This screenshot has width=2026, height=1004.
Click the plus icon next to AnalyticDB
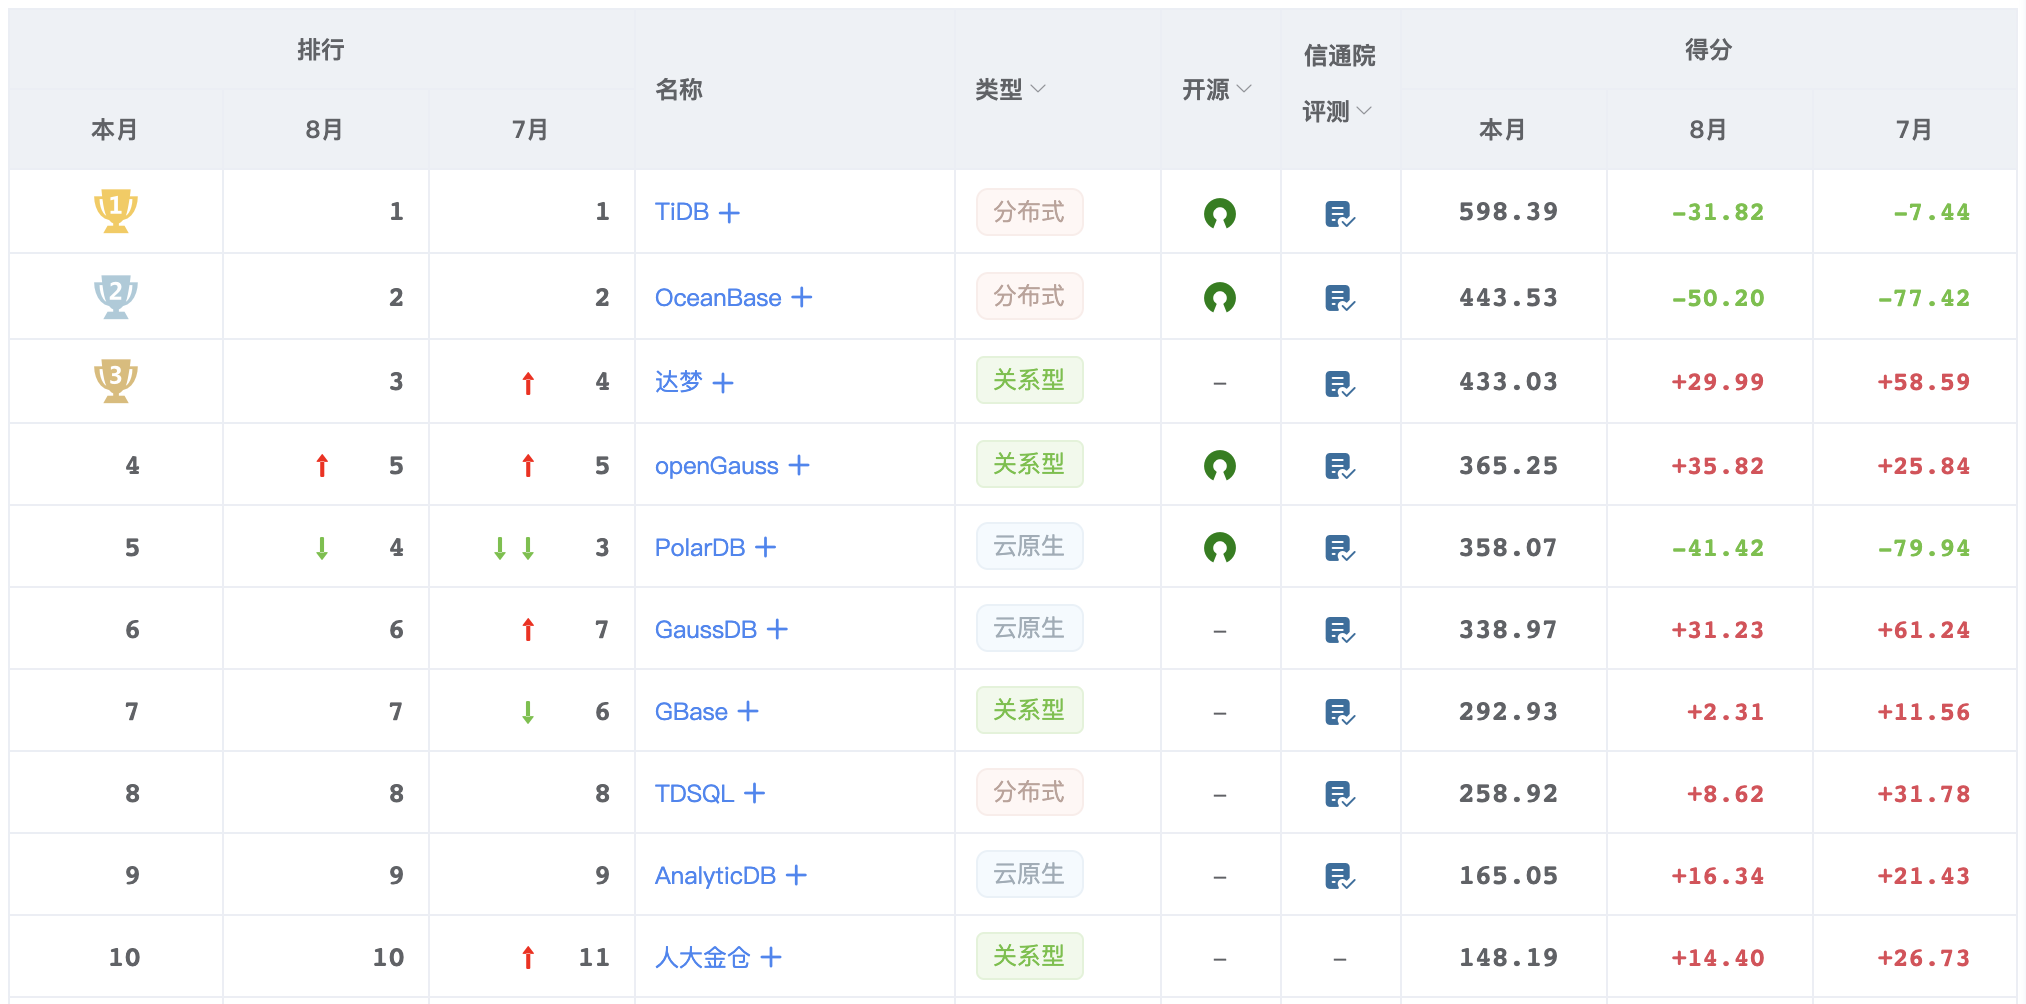[796, 875]
